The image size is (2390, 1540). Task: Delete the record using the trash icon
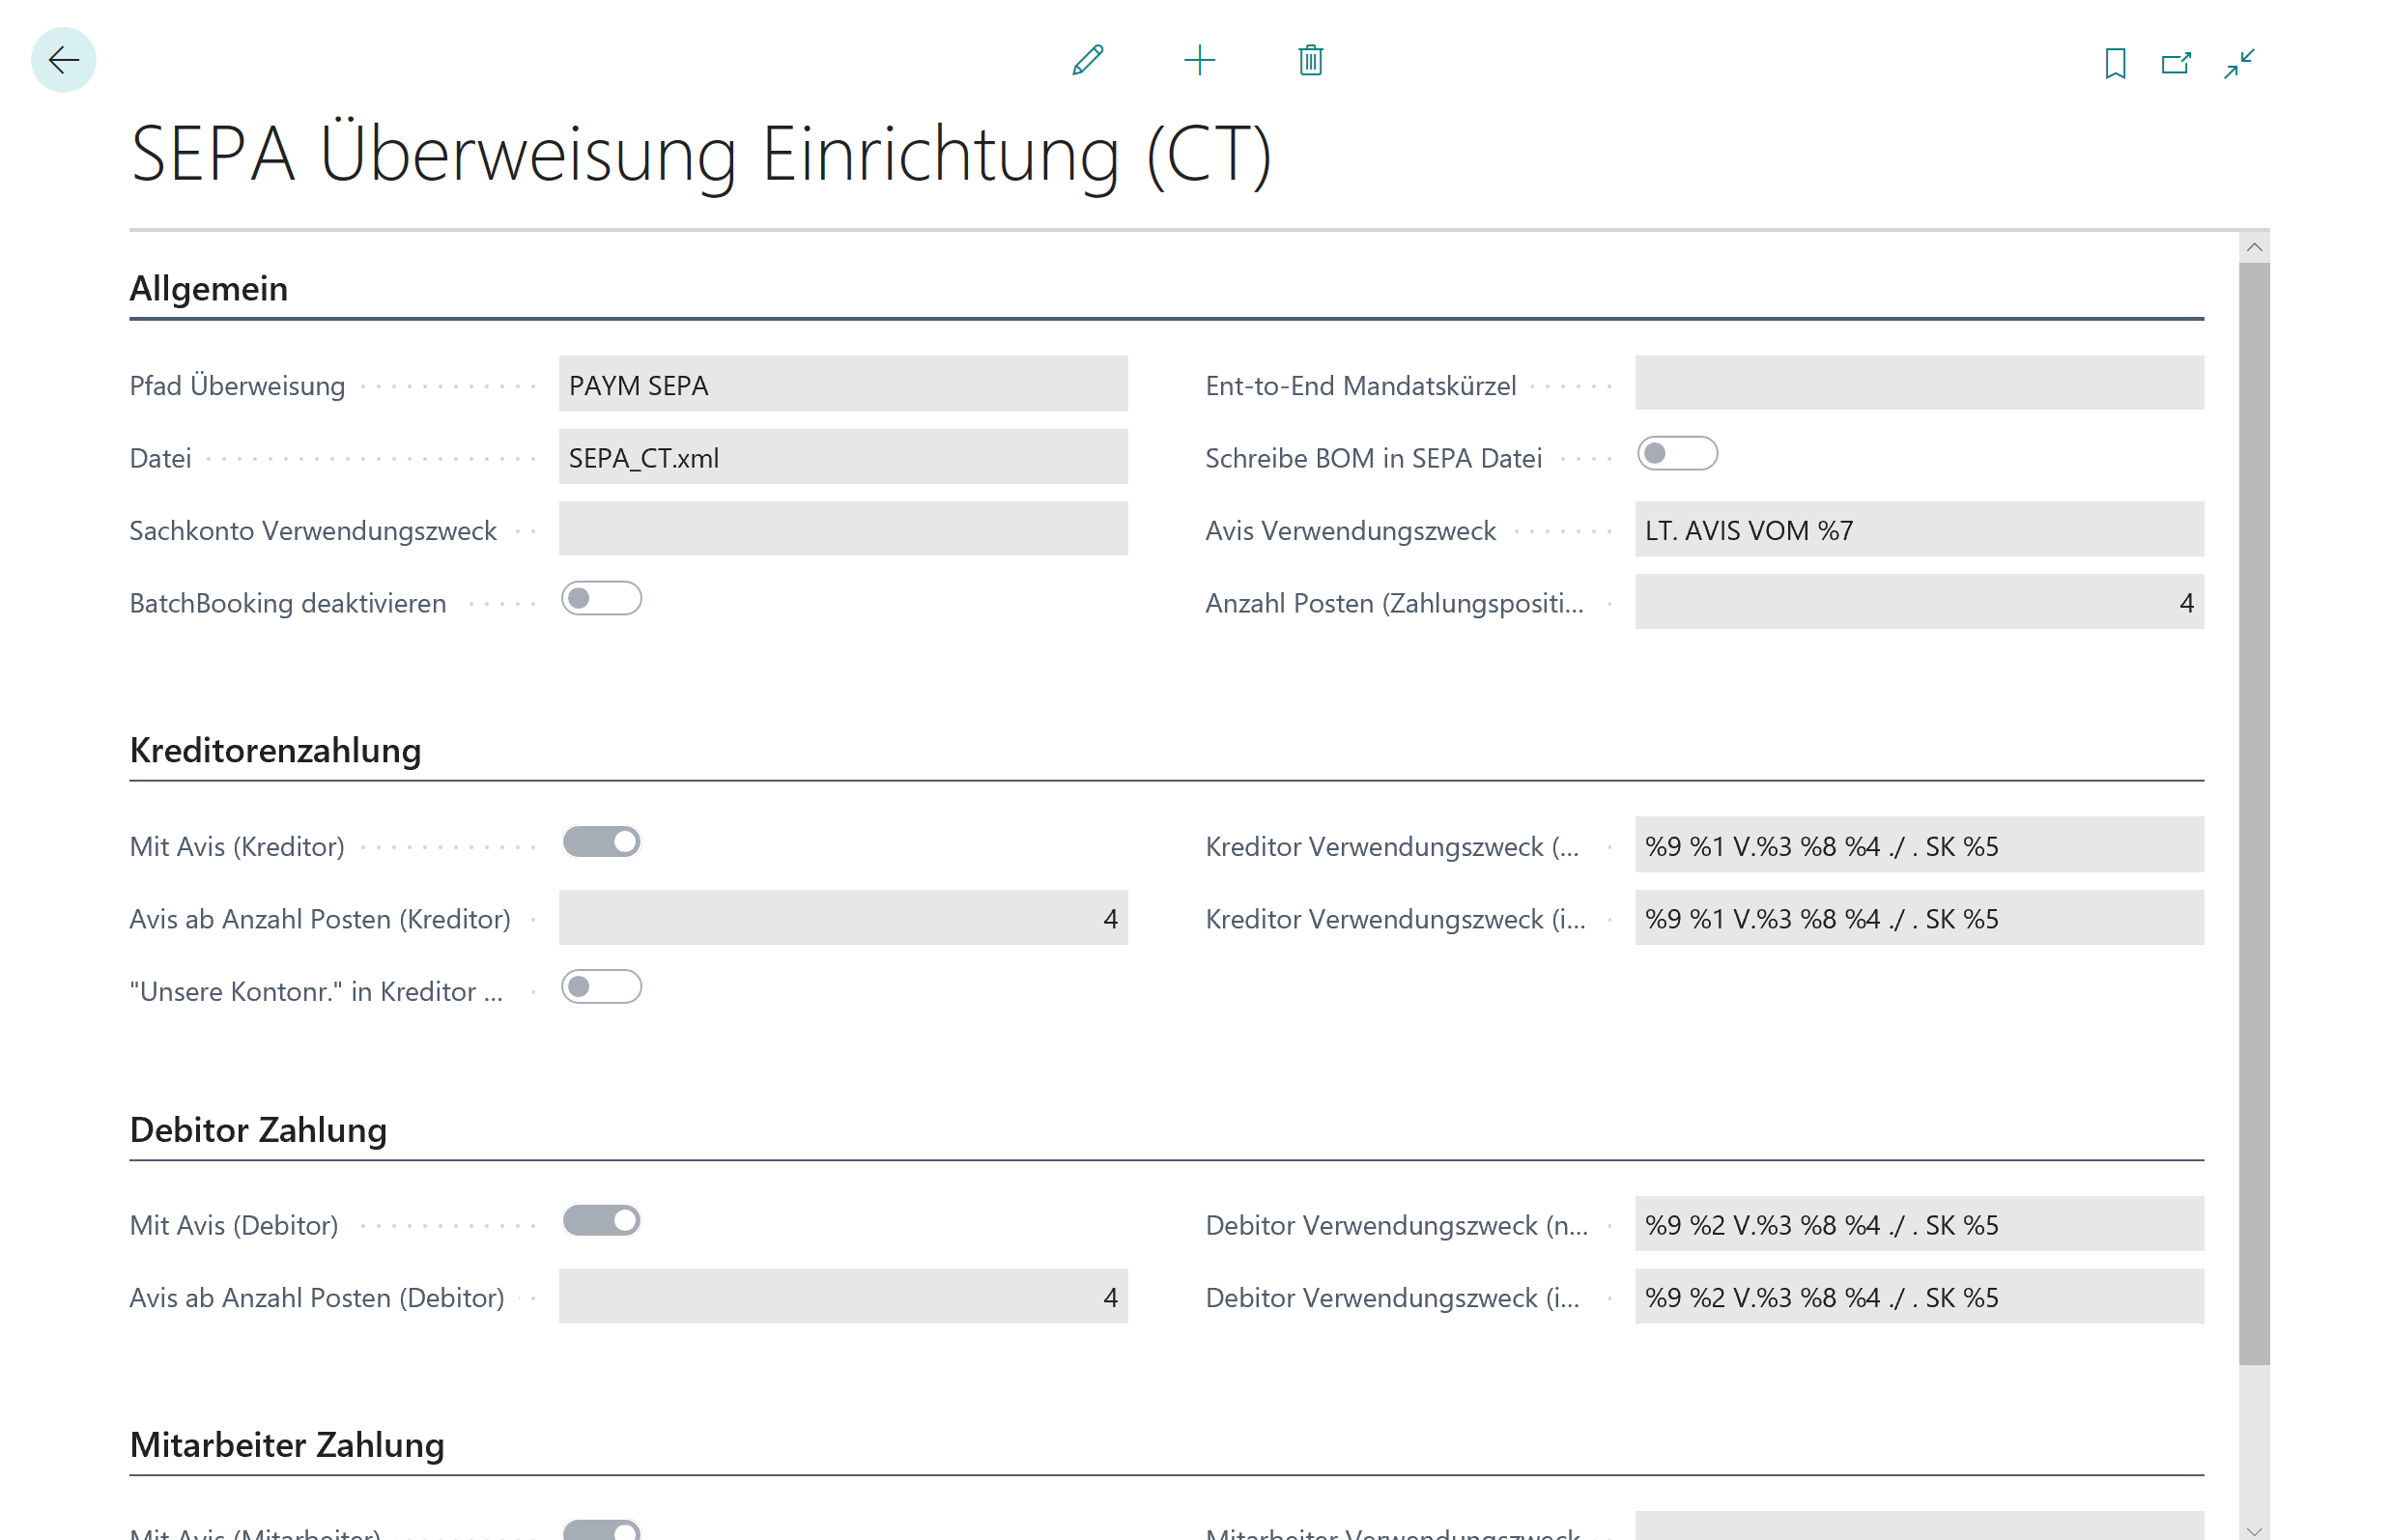click(1310, 60)
